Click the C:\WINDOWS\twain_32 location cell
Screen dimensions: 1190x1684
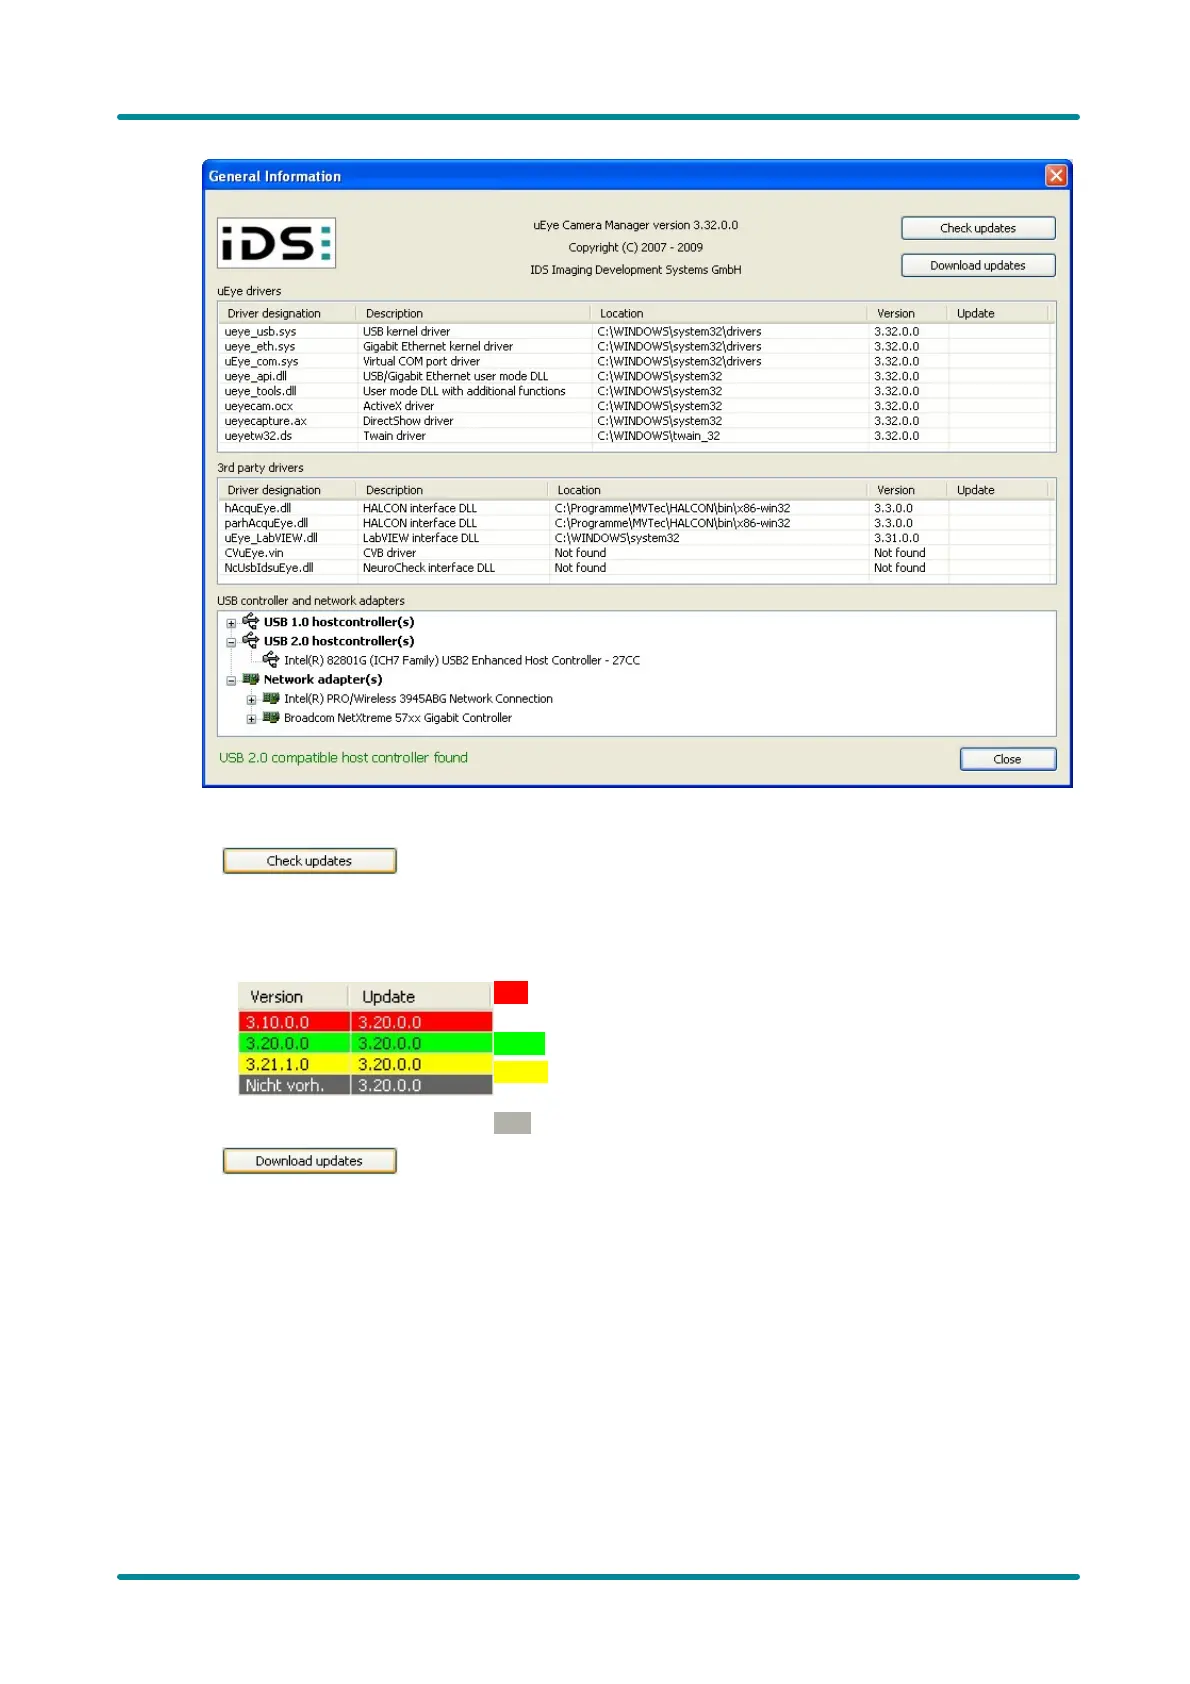[659, 436]
